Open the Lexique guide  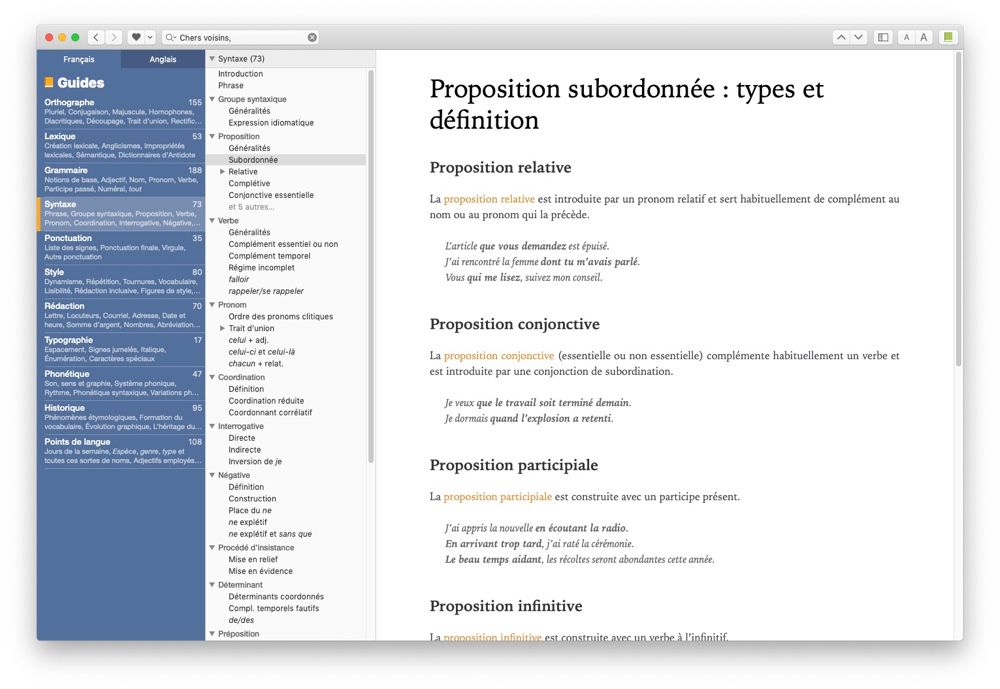click(x=121, y=145)
